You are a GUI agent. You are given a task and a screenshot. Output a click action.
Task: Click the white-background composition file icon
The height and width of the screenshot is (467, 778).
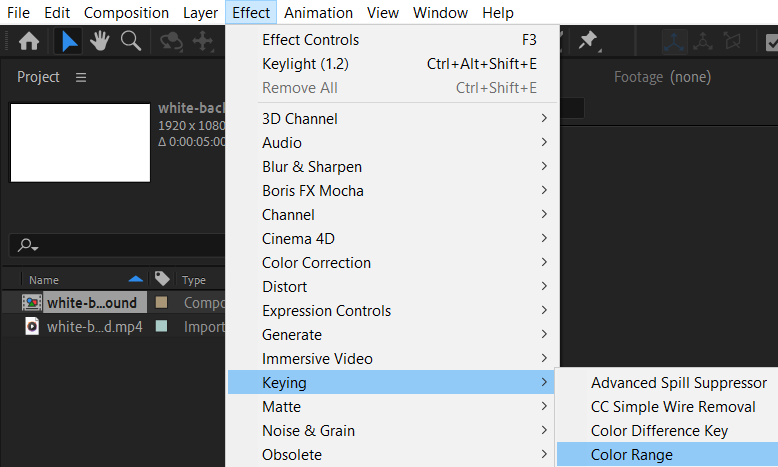coord(31,302)
